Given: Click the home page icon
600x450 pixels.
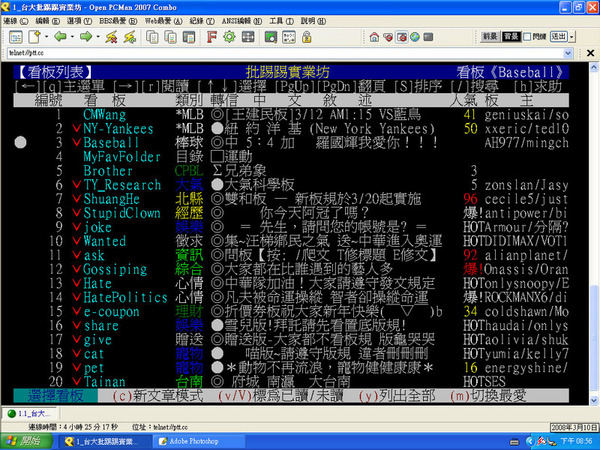Looking at the screenshot, I should (374, 37).
